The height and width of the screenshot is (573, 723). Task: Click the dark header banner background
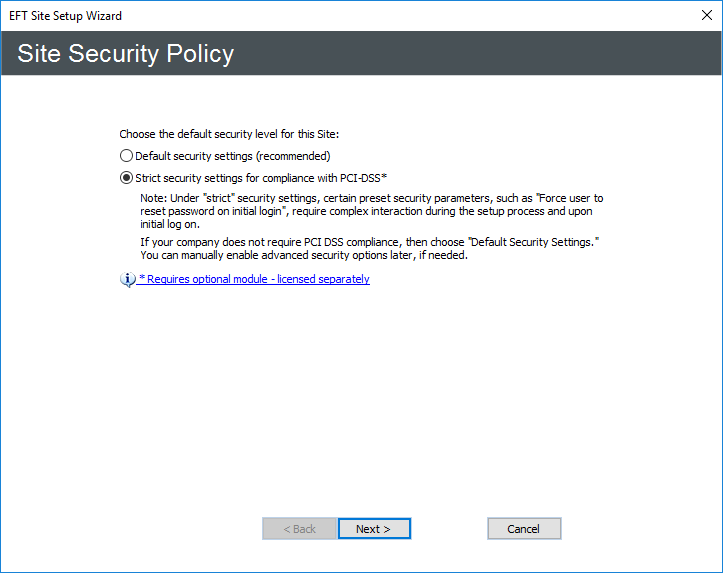click(x=480, y=53)
